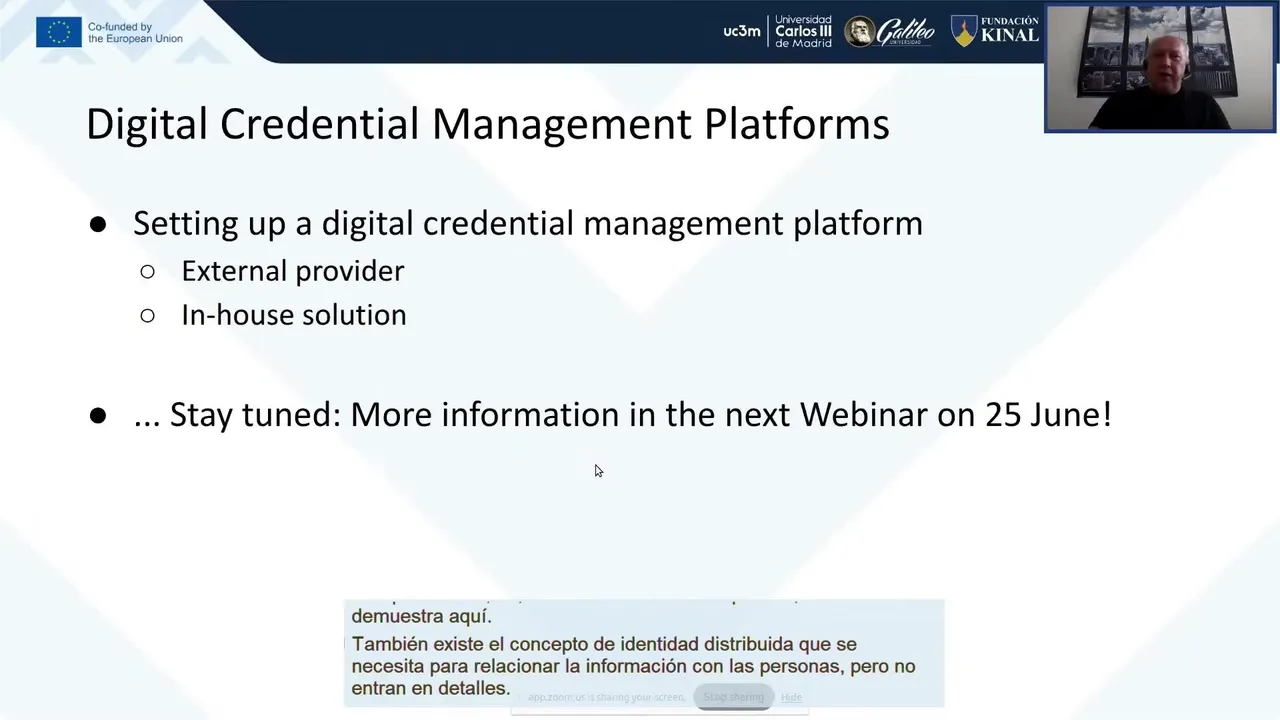Click the Hide link beside Stop sharing

coord(791,697)
